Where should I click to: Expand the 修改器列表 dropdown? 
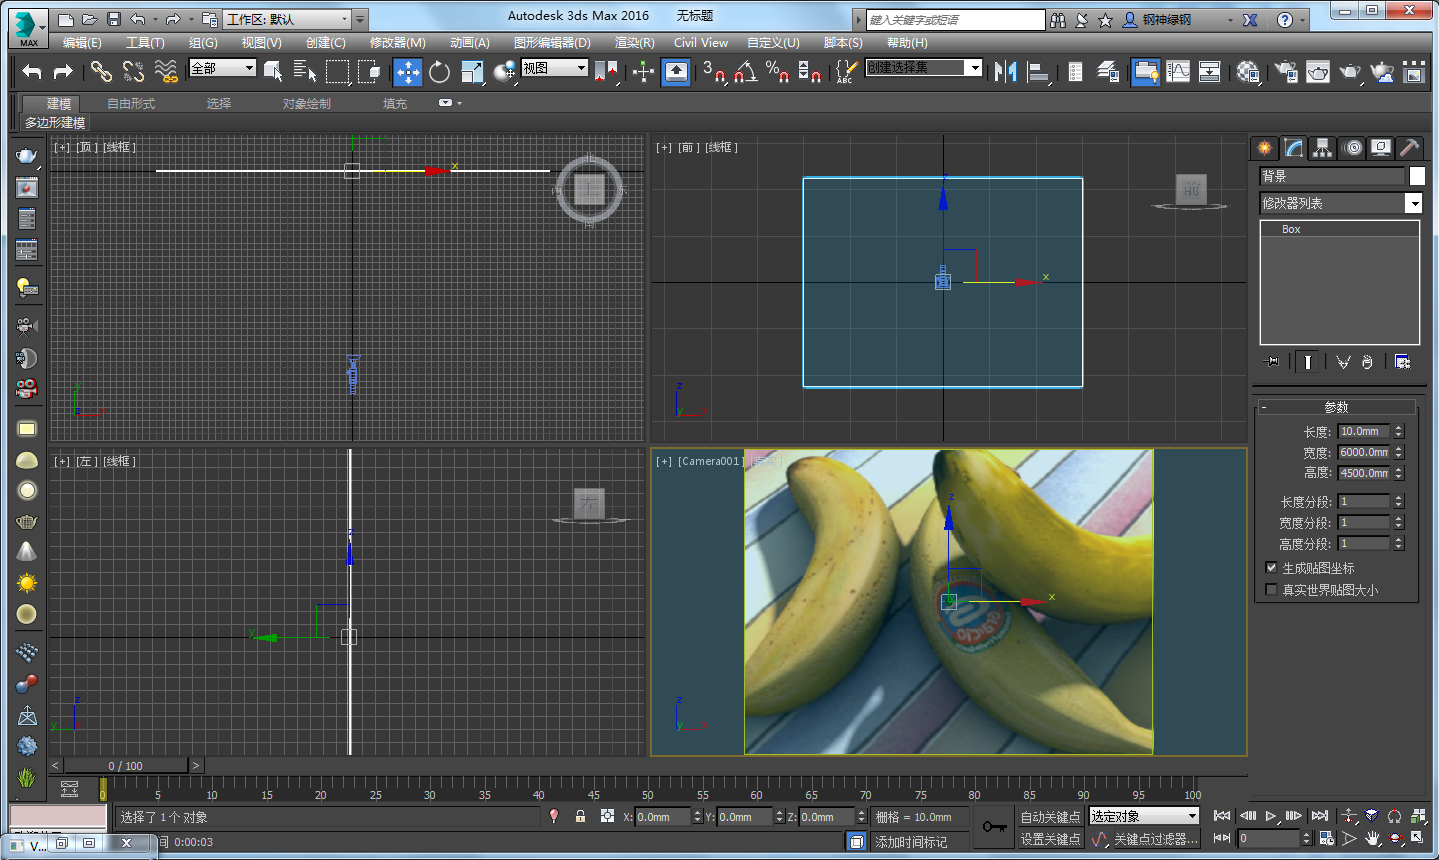click(1413, 204)
